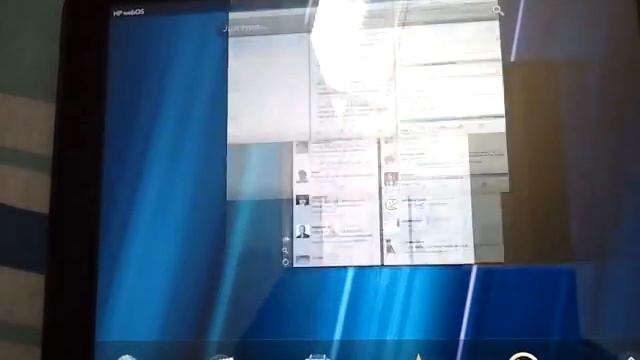The image size is (640, 360).
Task: Click the refresh circle icon on the card's sidebar
Action: (286, 262)
